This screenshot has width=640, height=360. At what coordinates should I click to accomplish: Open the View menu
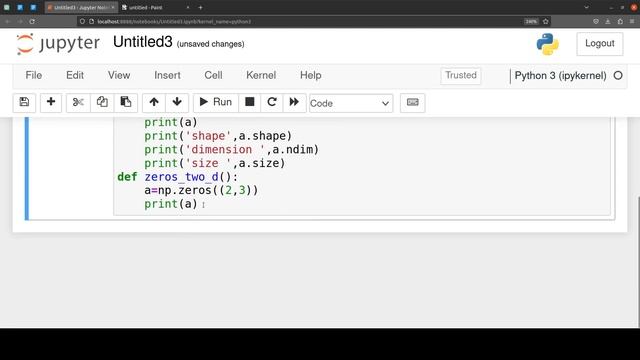point(119,76)
